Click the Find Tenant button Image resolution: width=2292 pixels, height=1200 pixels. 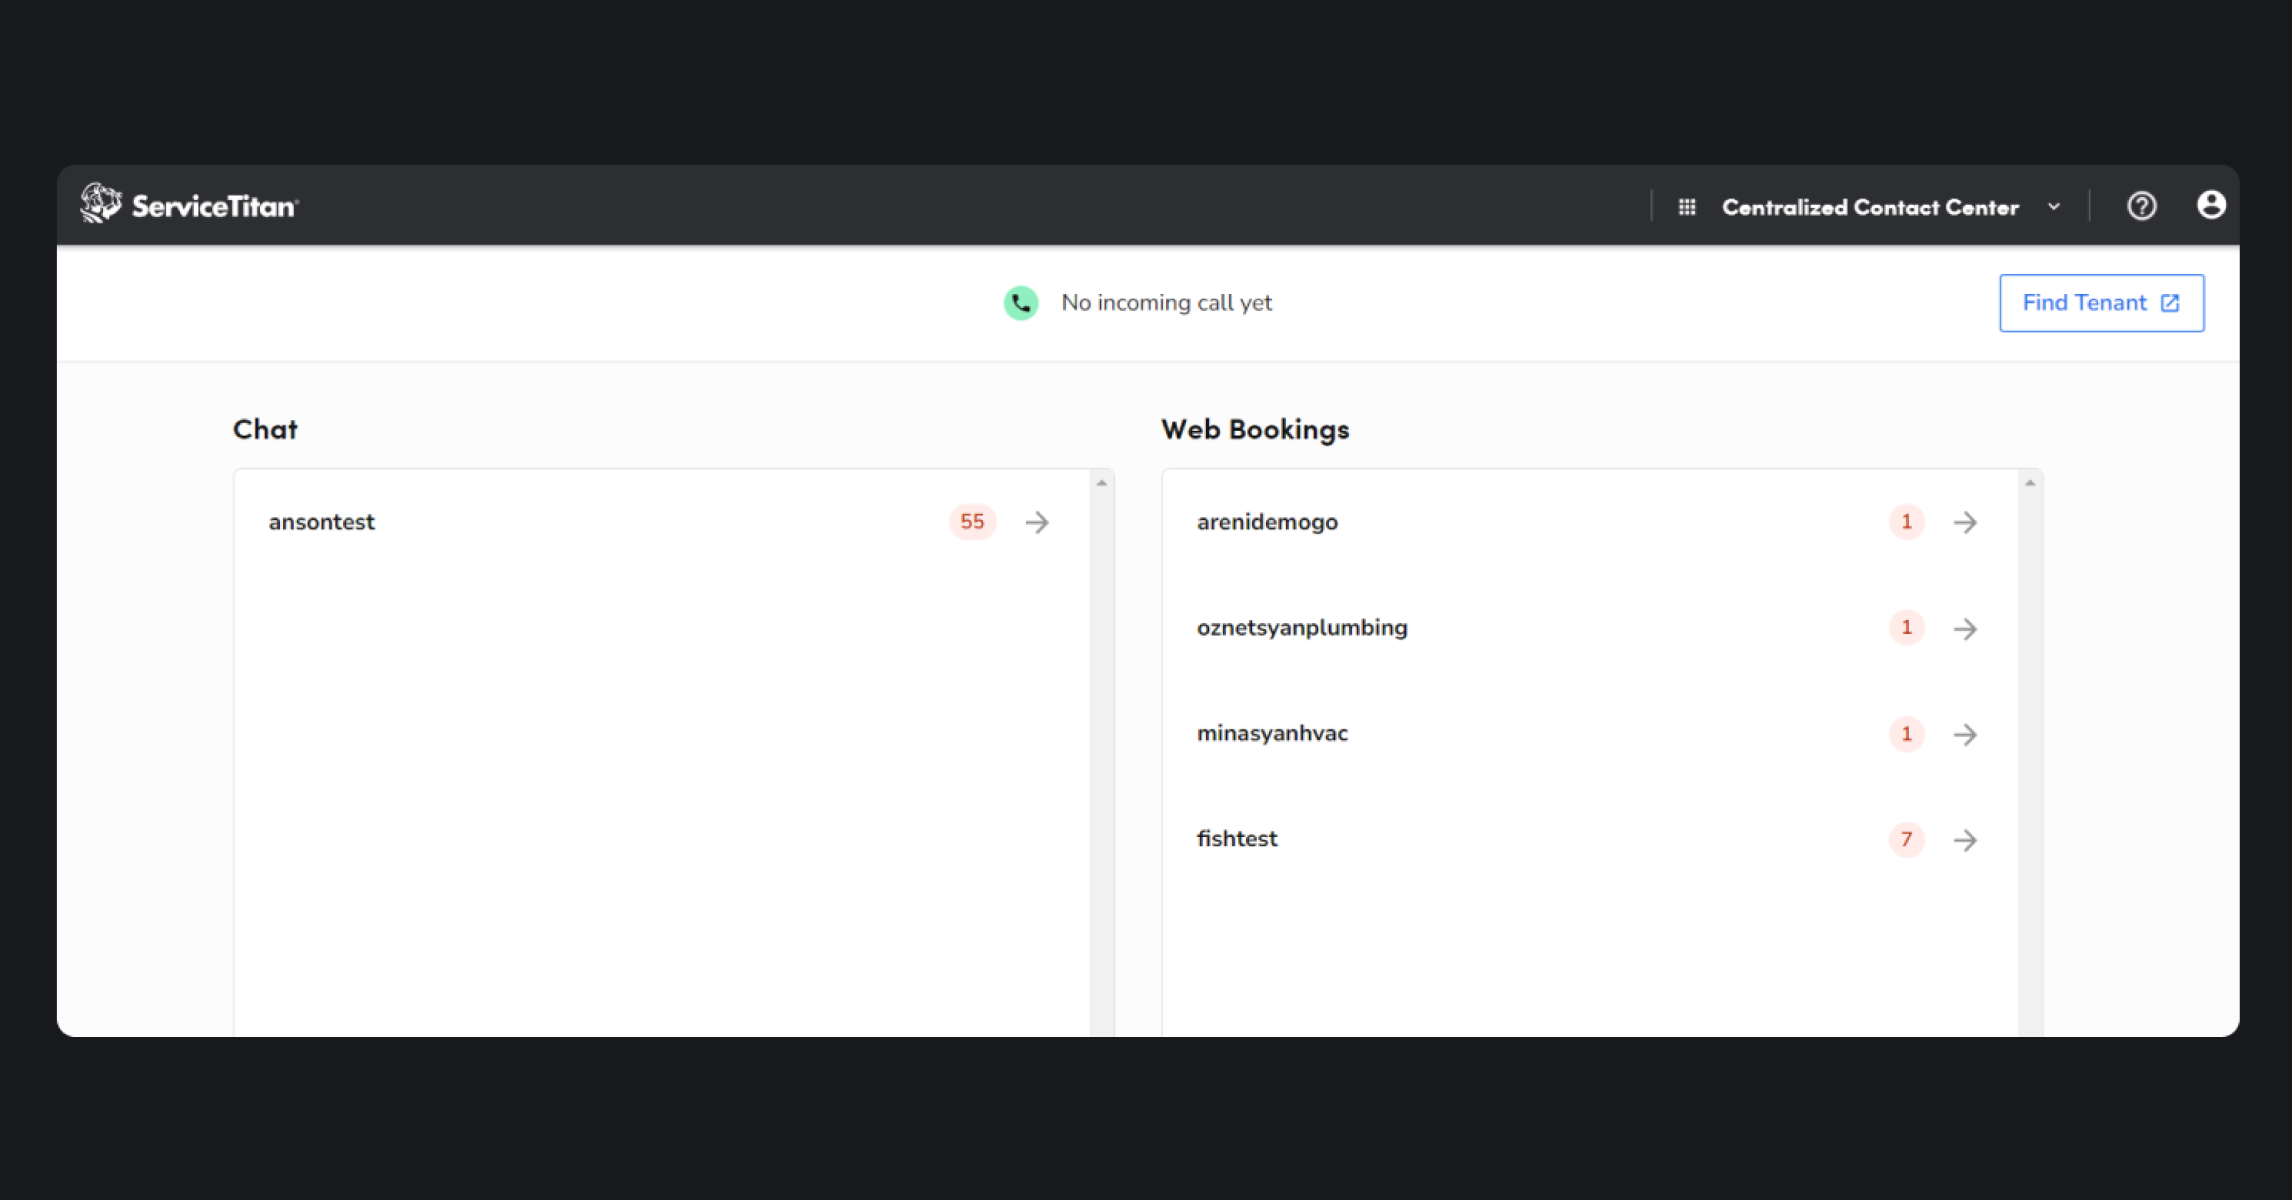[x=2100, y=303]
